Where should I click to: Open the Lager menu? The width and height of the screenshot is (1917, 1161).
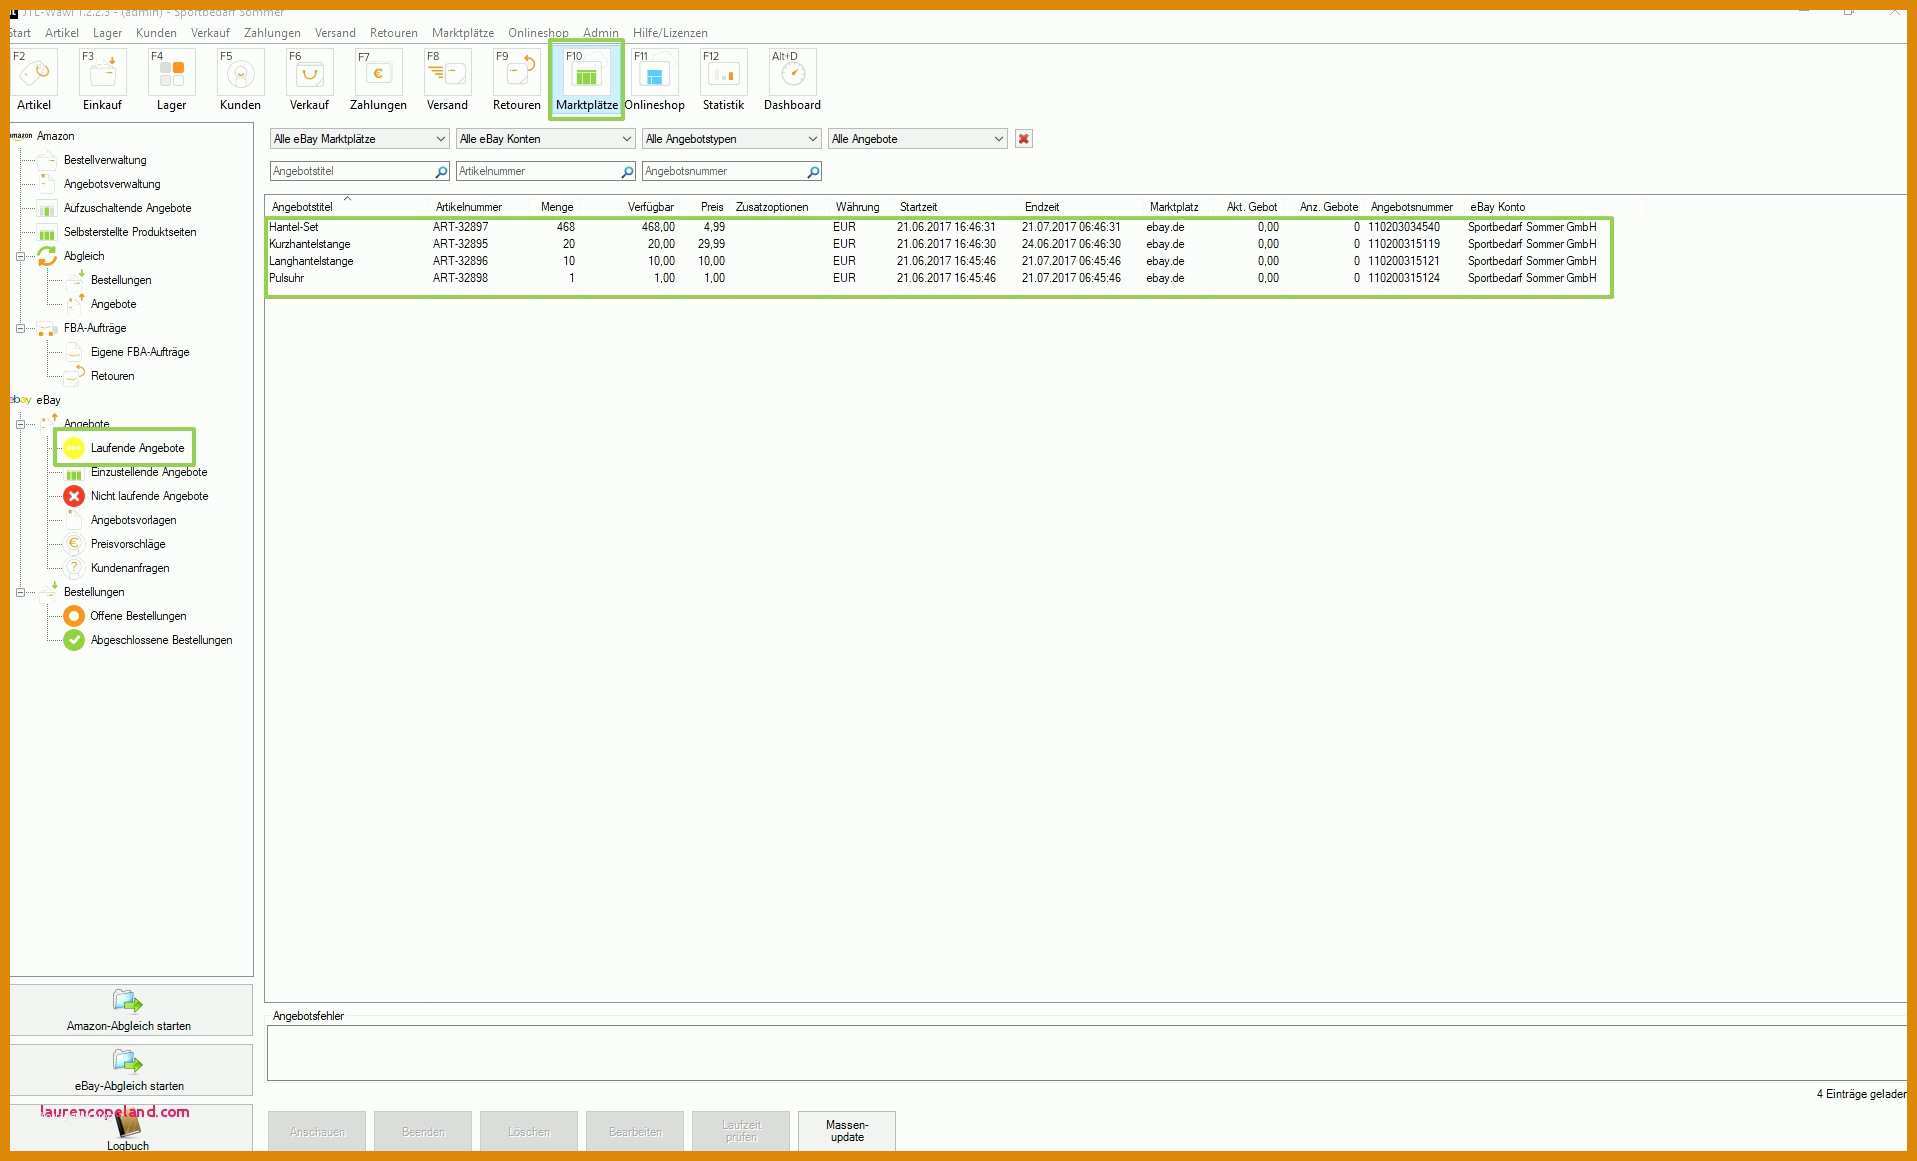pos(107,33)
